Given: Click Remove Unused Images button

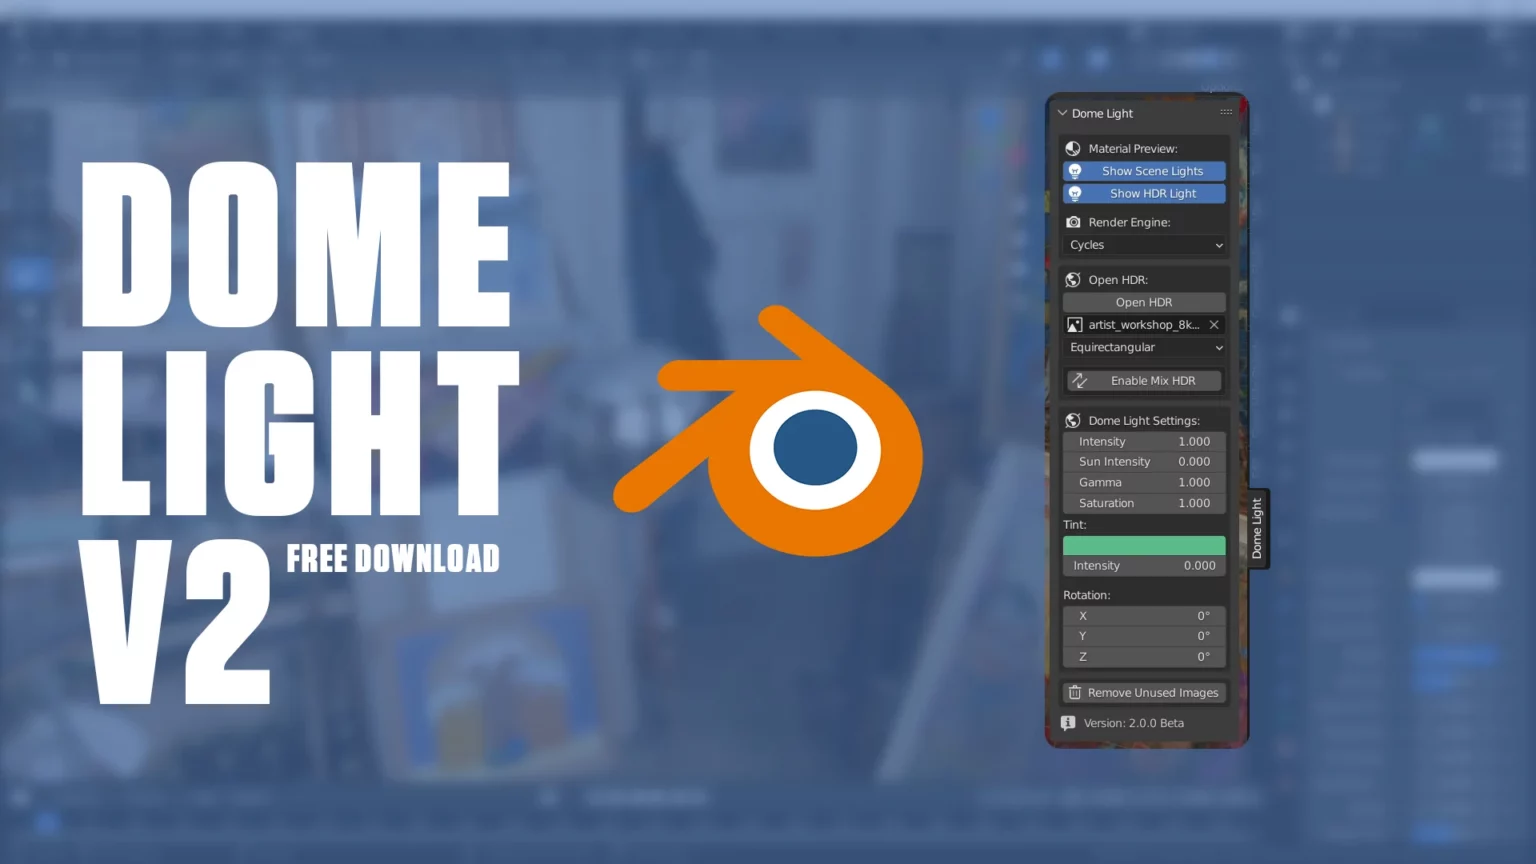Looking at the screenshot, I should (x=1144, y=693).
